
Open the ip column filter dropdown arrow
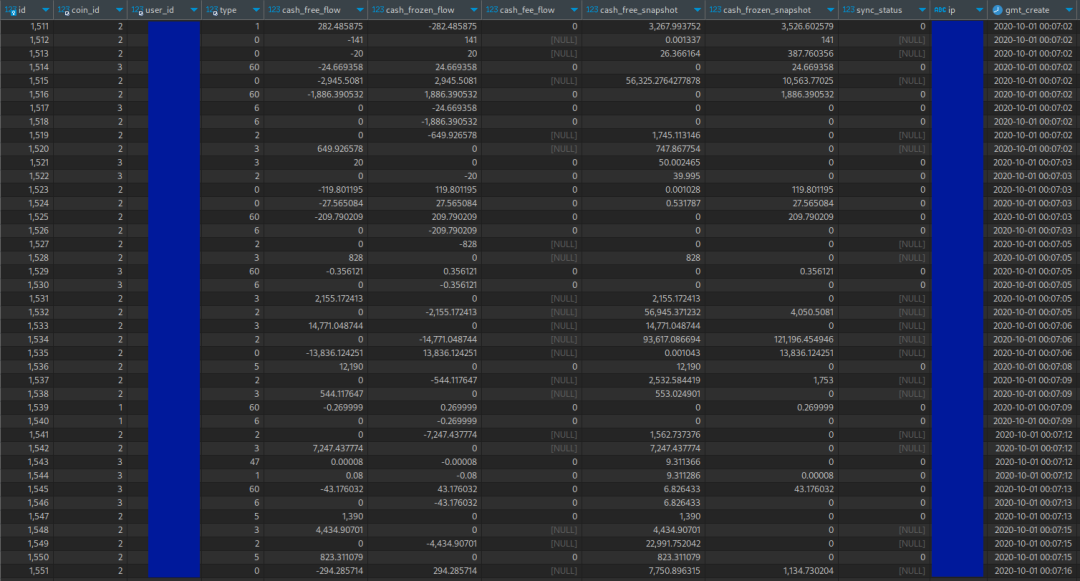(x=979, y=10)
